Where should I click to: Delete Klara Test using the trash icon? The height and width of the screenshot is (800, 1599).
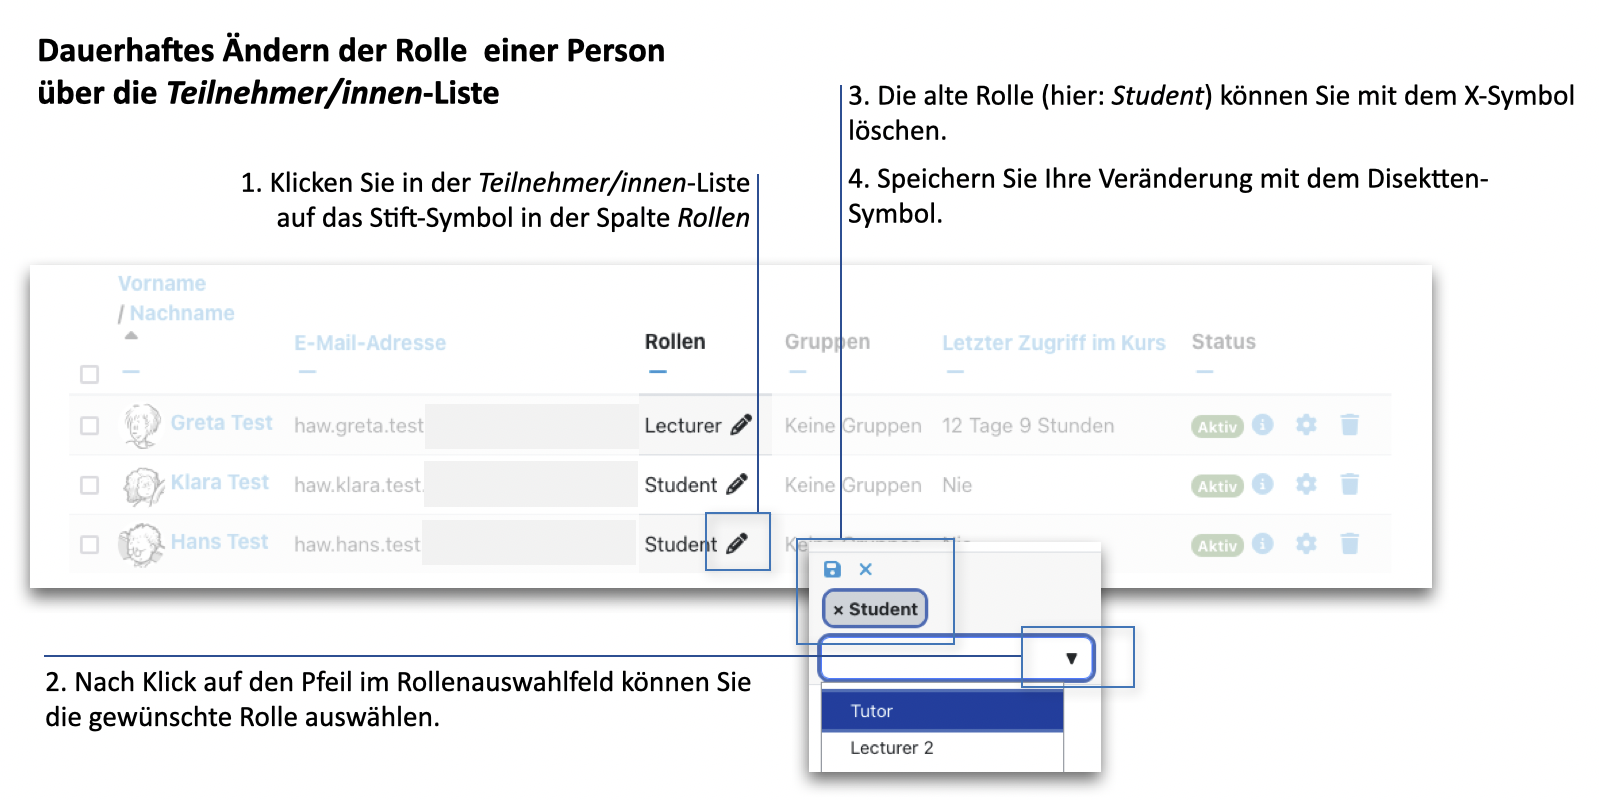[x=1349, y=485]
